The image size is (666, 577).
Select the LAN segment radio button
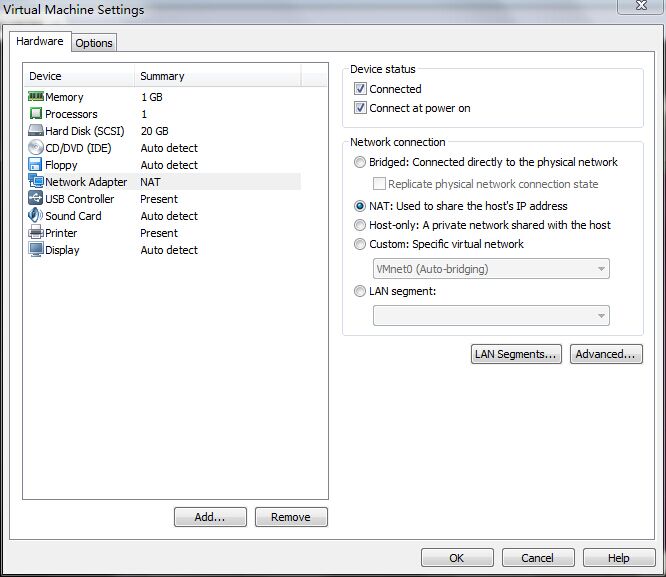tap(360, 291)
